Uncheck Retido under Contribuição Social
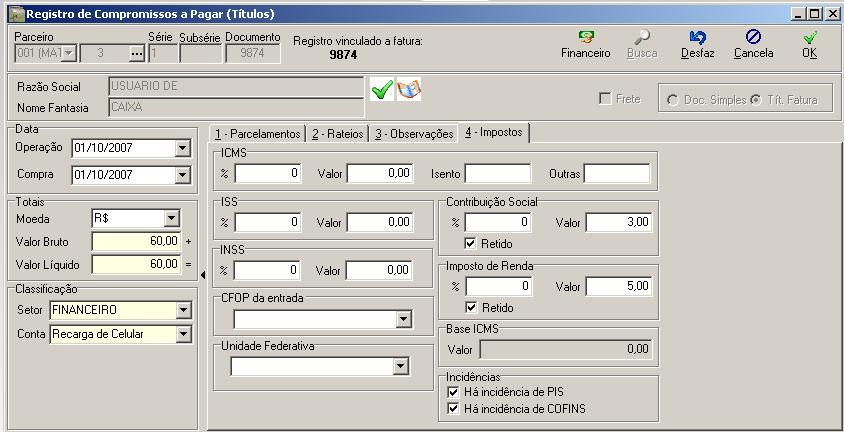Viewport: 844px width, 432px height. click(472, 243)
